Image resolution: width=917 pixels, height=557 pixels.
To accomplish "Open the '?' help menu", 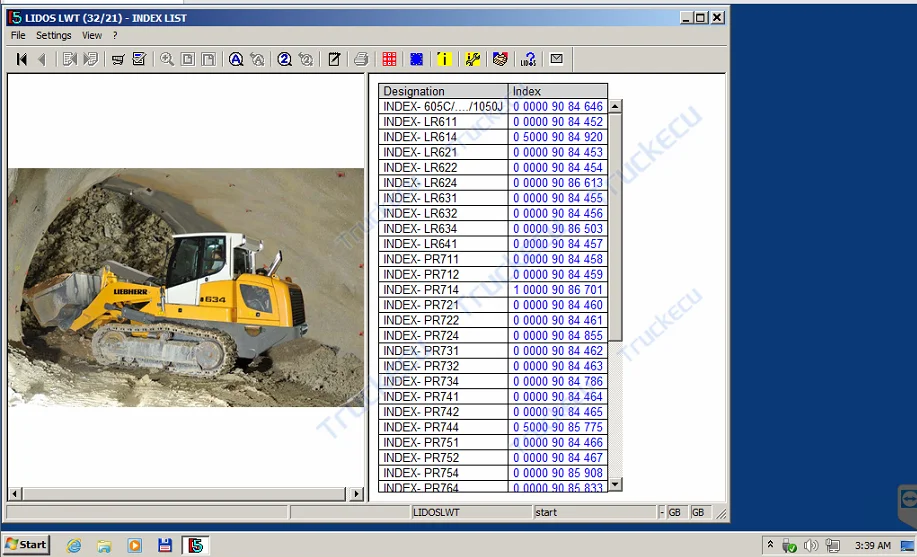I will 115,35.
